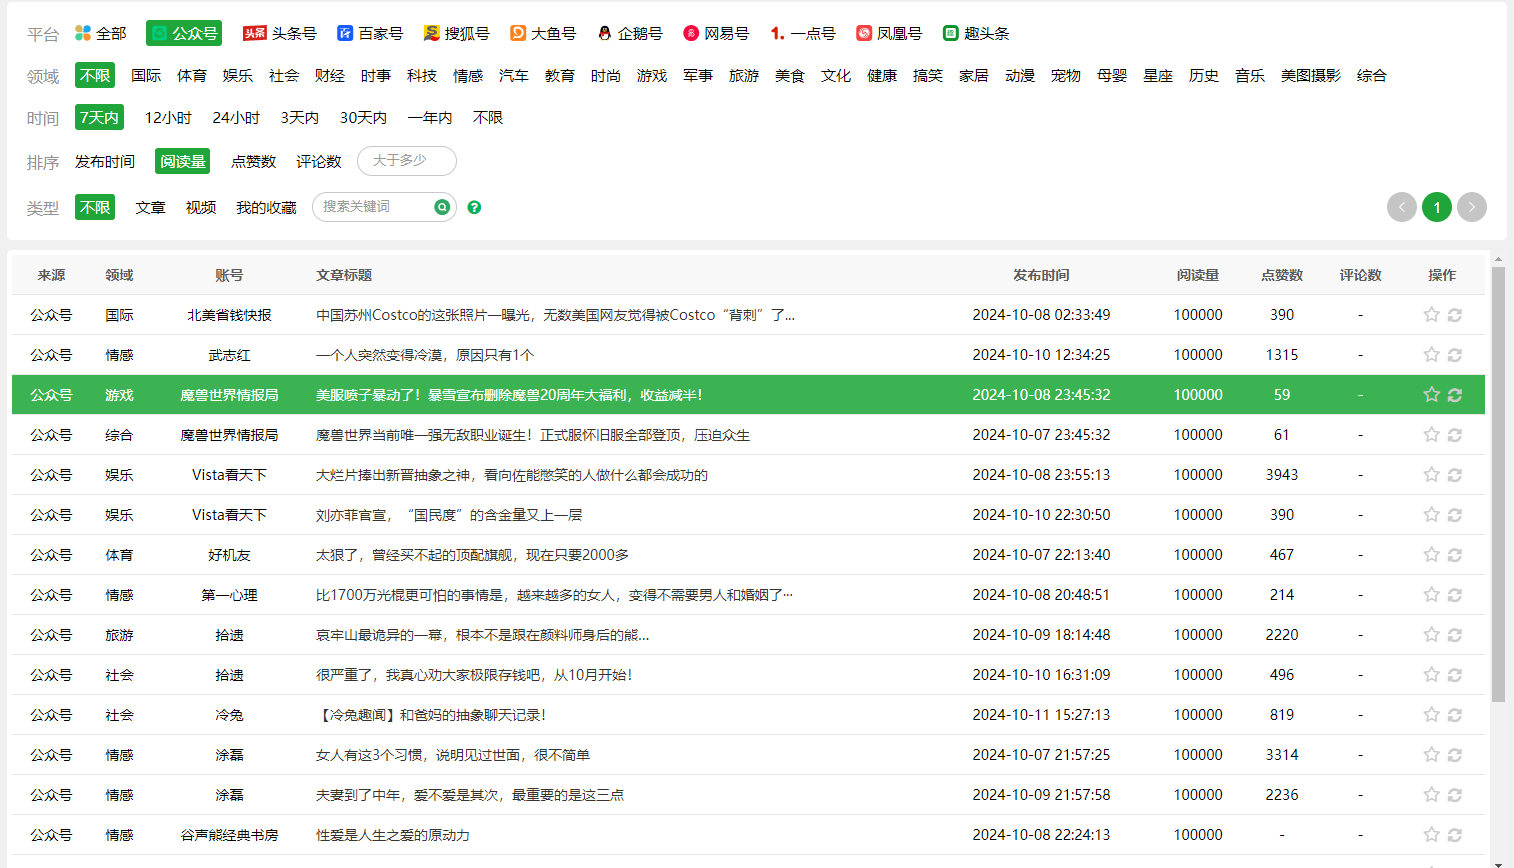The width and height of the screenshot is (1514, 868).
Task: Open article about 中国苏州Costco
Action: pyautogui.click(x=556, y=315)
